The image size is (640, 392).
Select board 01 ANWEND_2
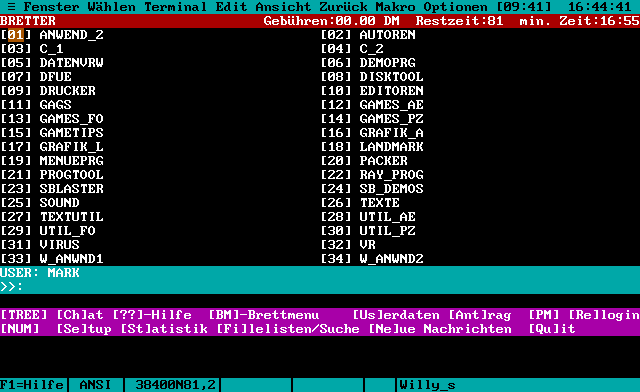[52, 35]
